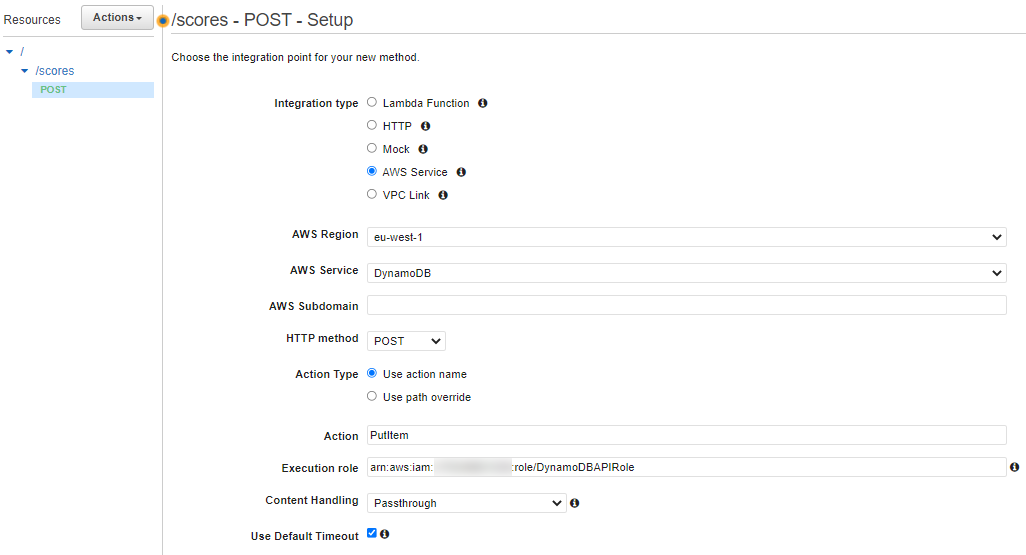Select AWS Service integration type
1026x555 pixels.
tap(372, 171)
